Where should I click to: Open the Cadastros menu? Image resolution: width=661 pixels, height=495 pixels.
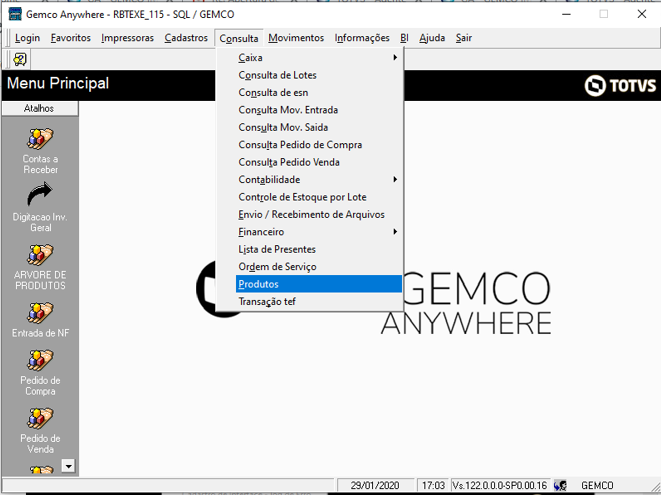186,38
